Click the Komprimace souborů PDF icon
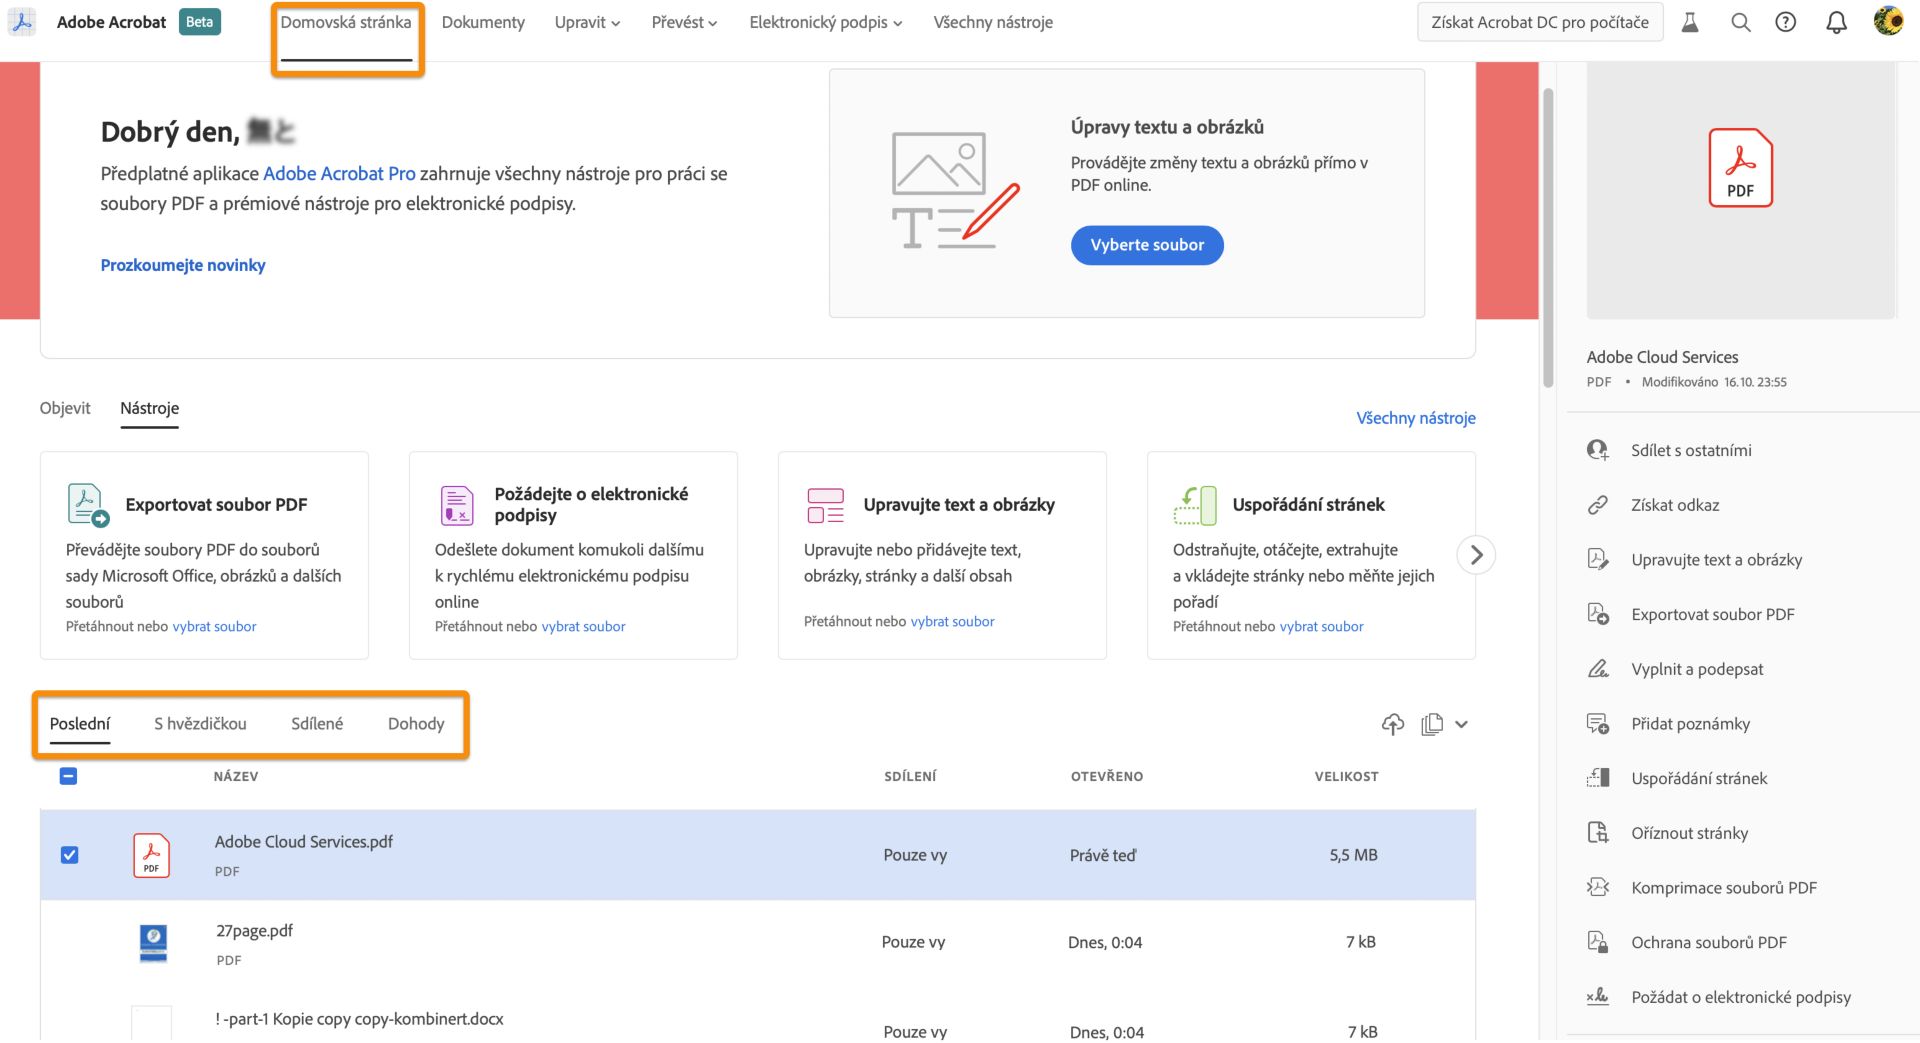The height and width of the screenshot is (1043, 1920). click(1598, 887)
